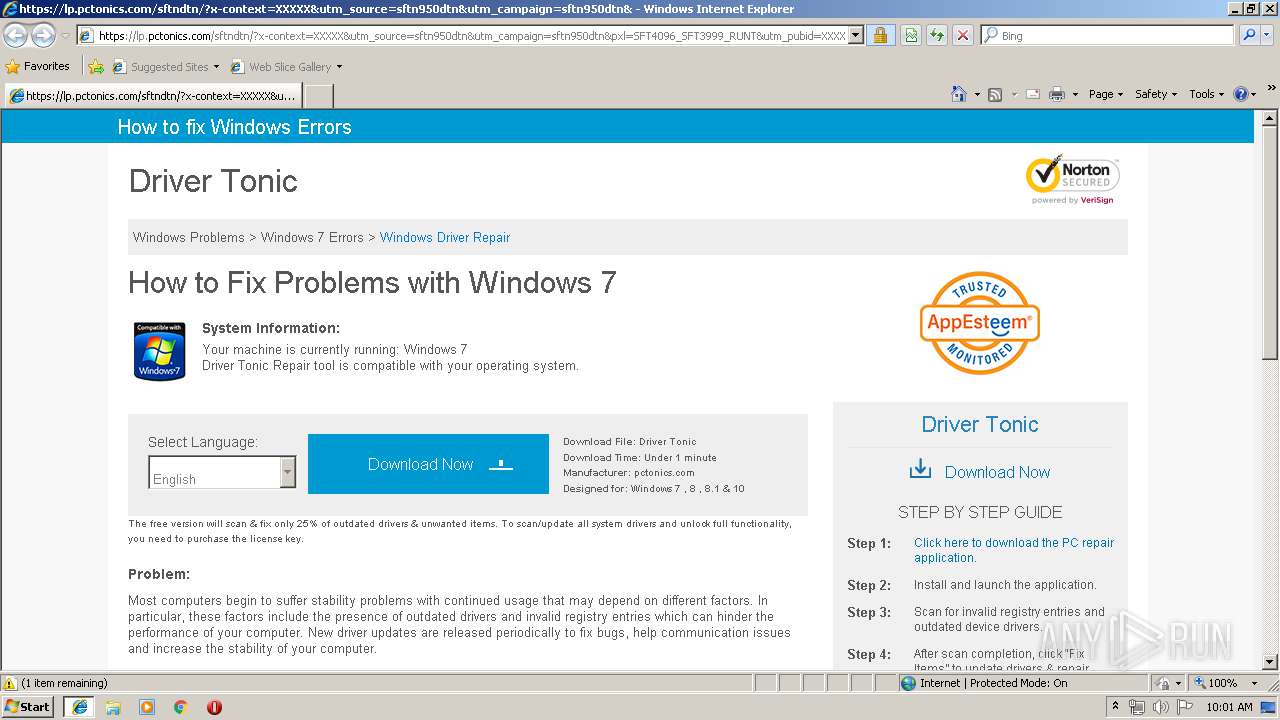Viewport: 1280px width, 720px height.
Task: Click sidebar Driver Tonic heading link
Action: (x=980, y=424)
